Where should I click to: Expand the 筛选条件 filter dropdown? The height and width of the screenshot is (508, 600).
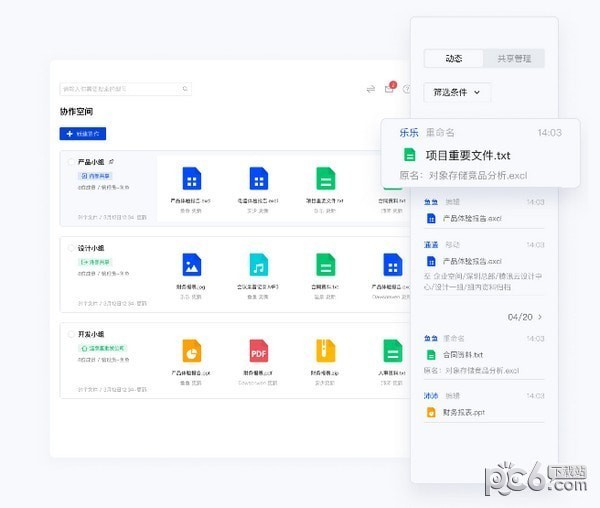pos(457,92)
